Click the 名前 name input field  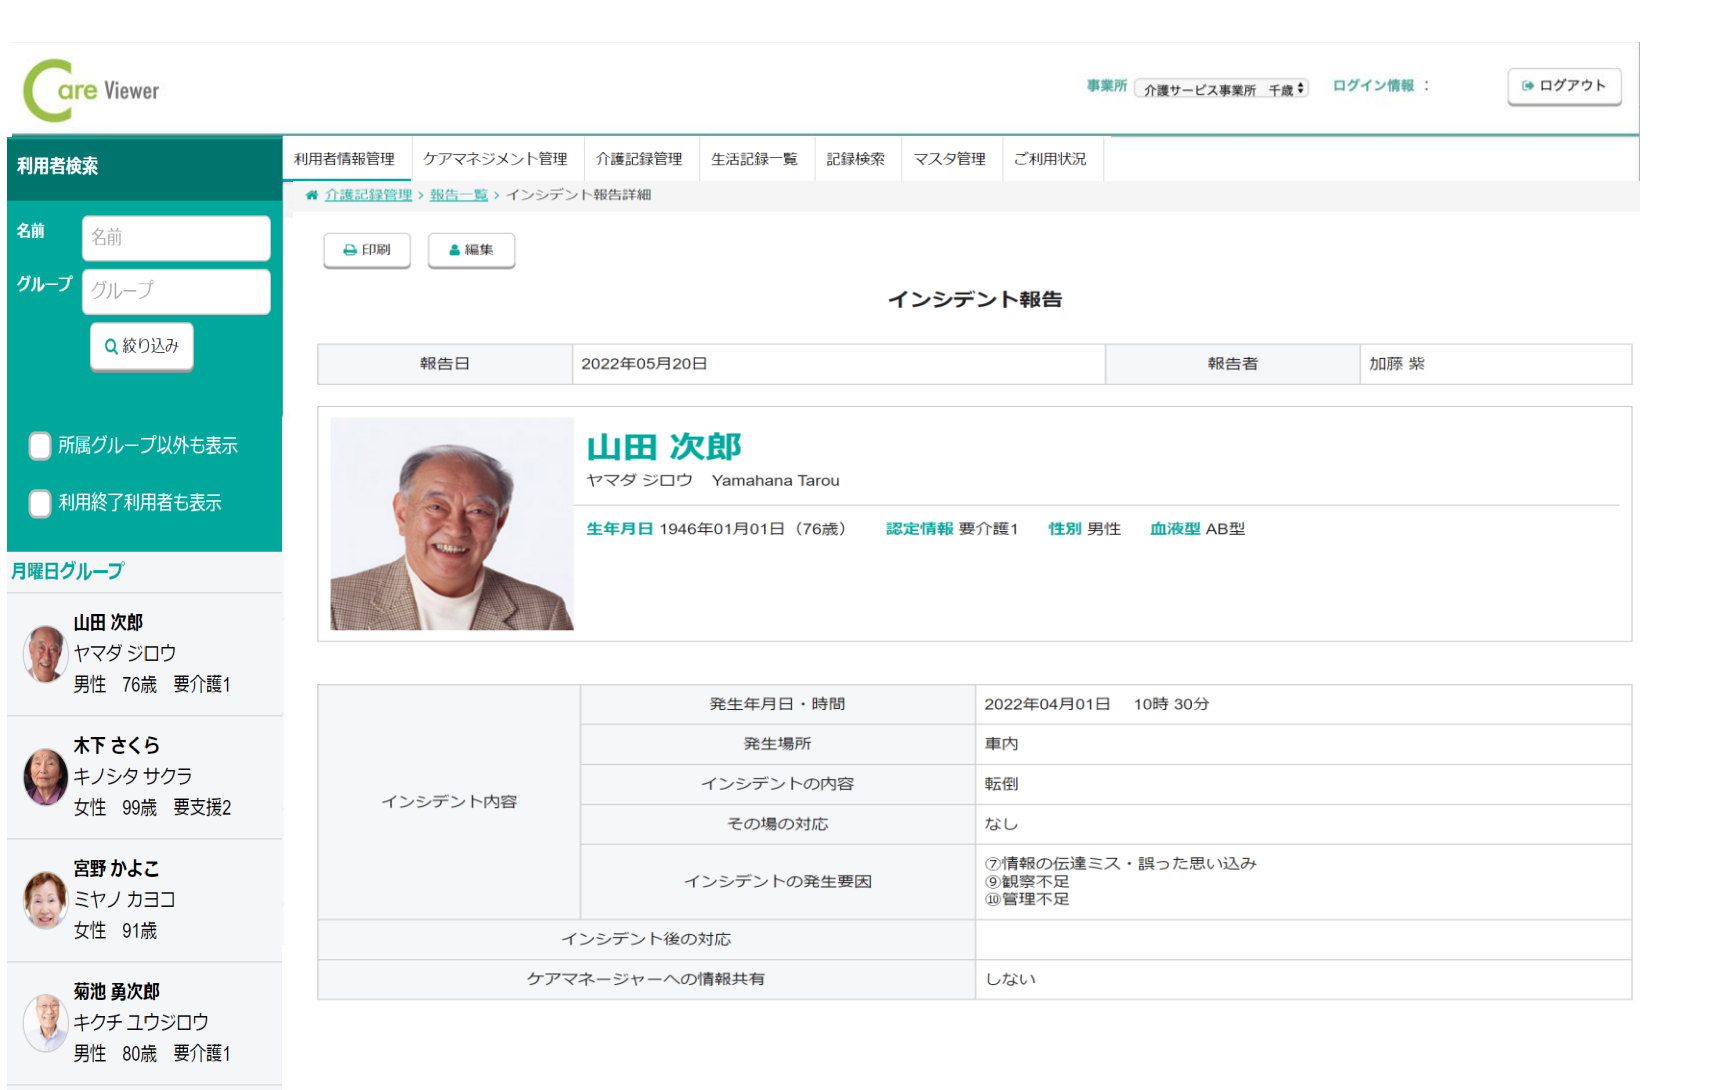(176, 238)
